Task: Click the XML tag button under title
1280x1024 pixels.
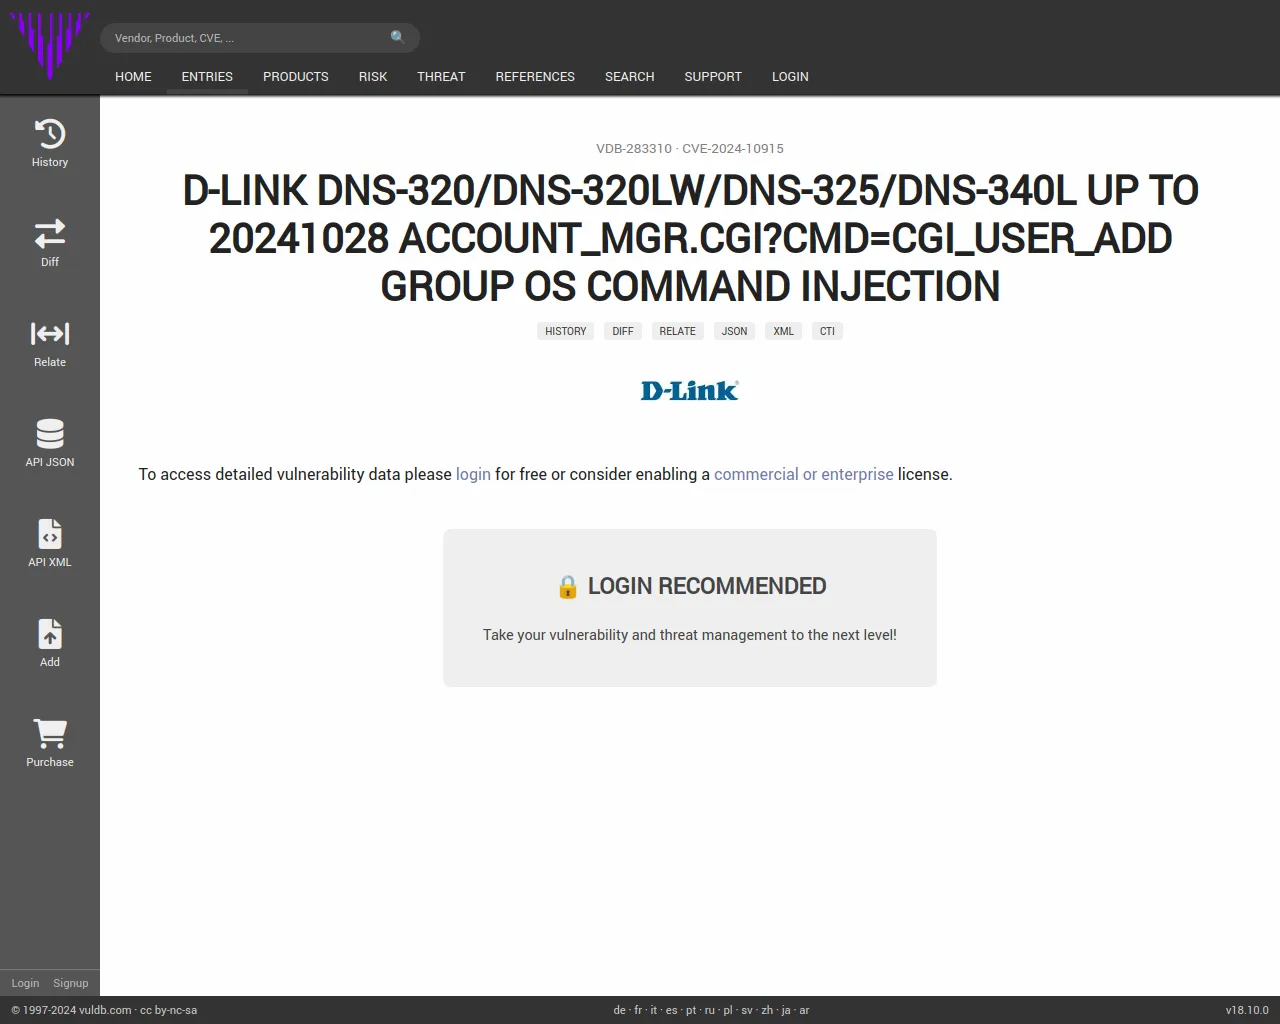Action: coord(784,331)
